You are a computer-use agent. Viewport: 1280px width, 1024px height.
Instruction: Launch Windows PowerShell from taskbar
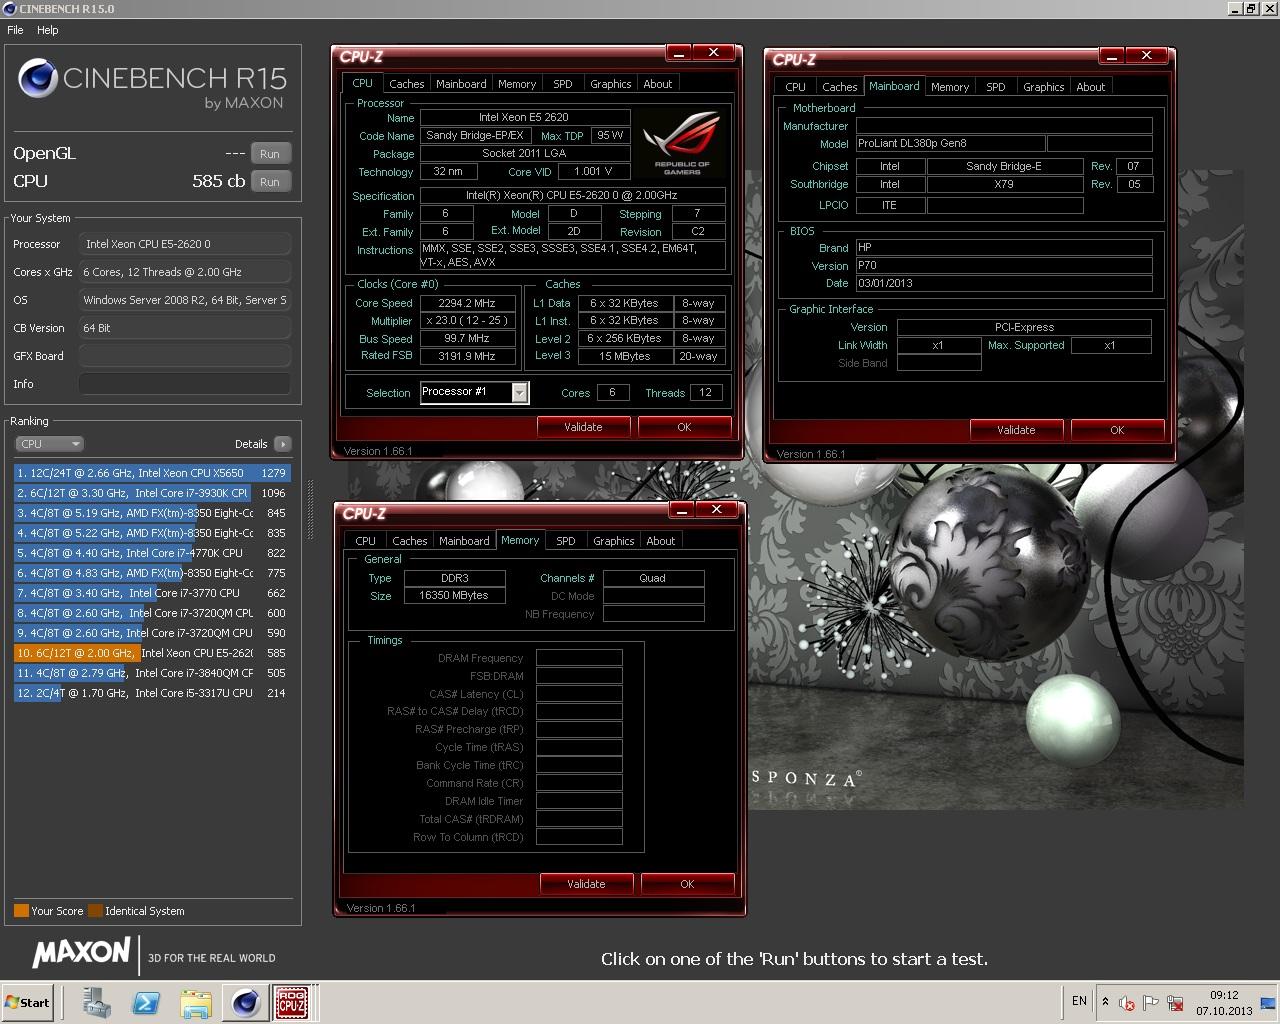tap(147, 1002)
